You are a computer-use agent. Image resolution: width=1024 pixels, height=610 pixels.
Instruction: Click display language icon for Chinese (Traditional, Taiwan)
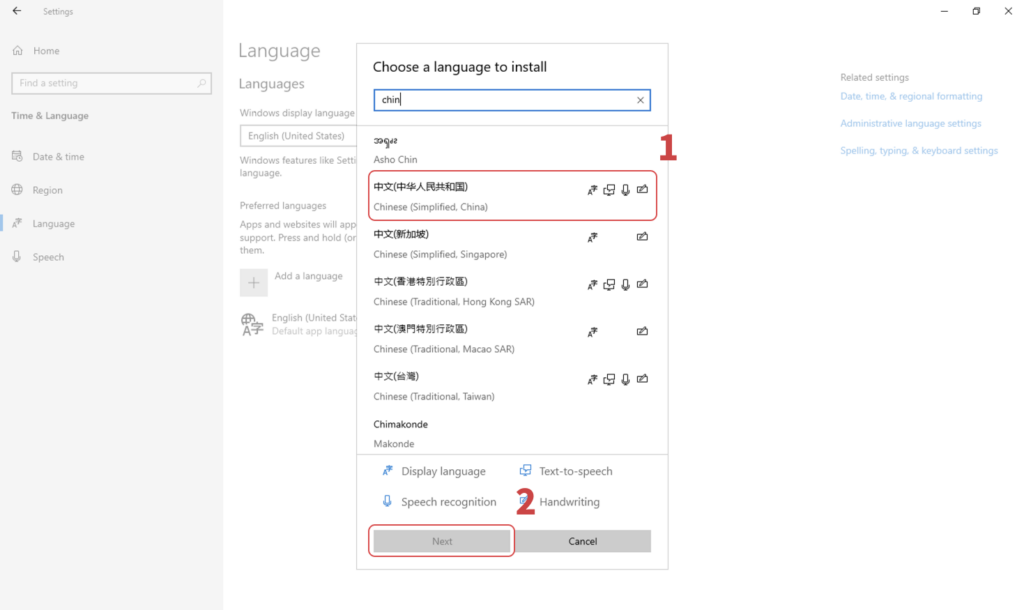point(592,379)
